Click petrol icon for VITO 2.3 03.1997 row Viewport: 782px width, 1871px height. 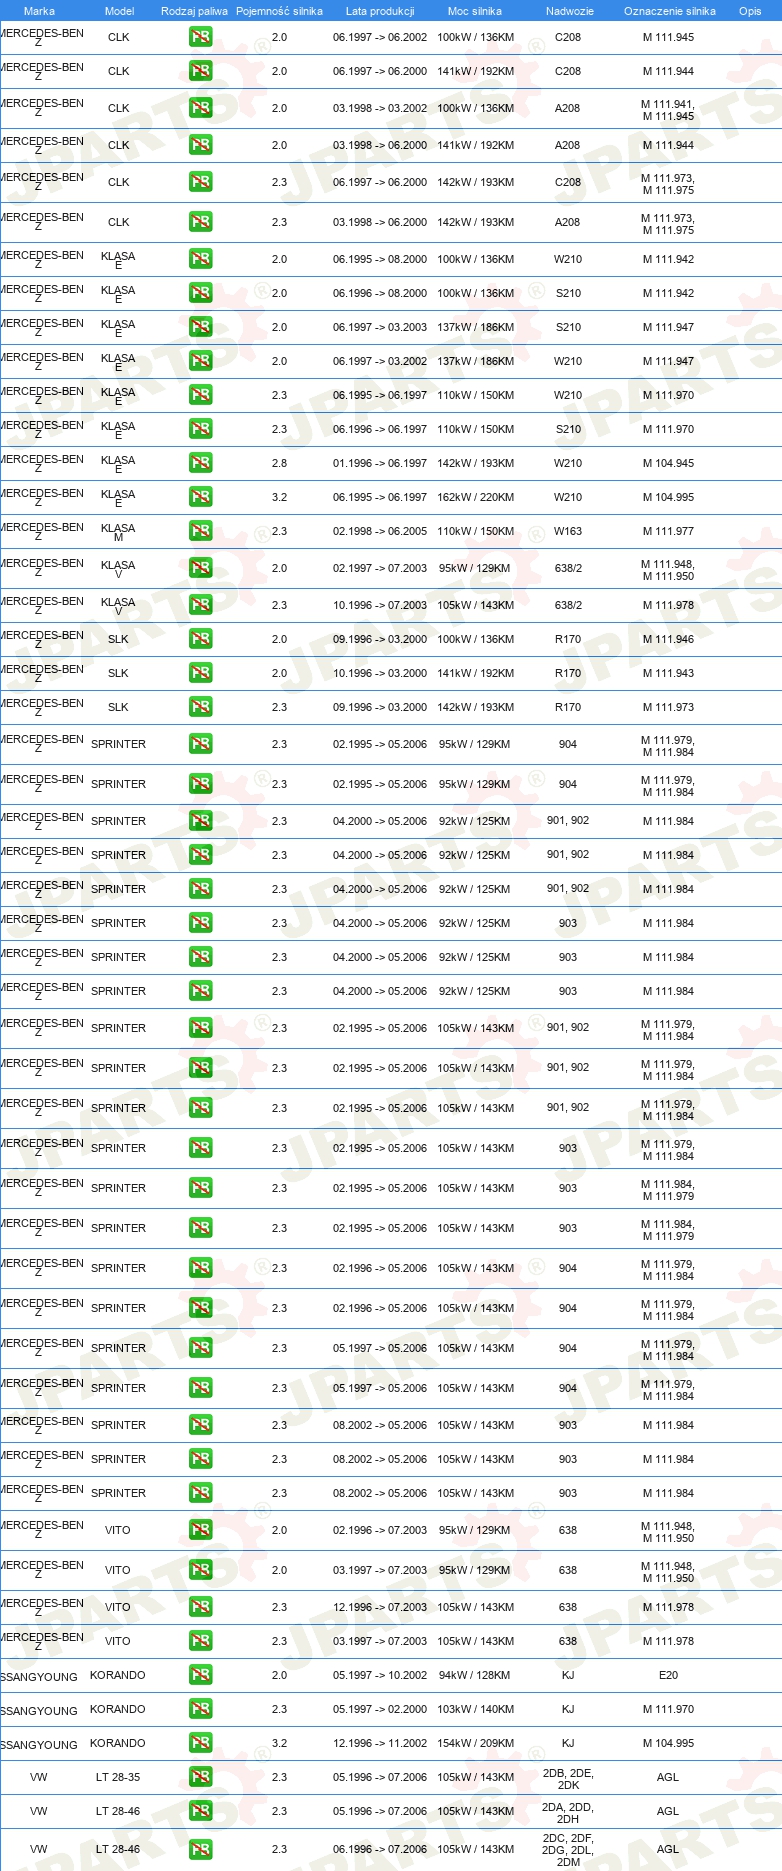[x=200, y=1641]
